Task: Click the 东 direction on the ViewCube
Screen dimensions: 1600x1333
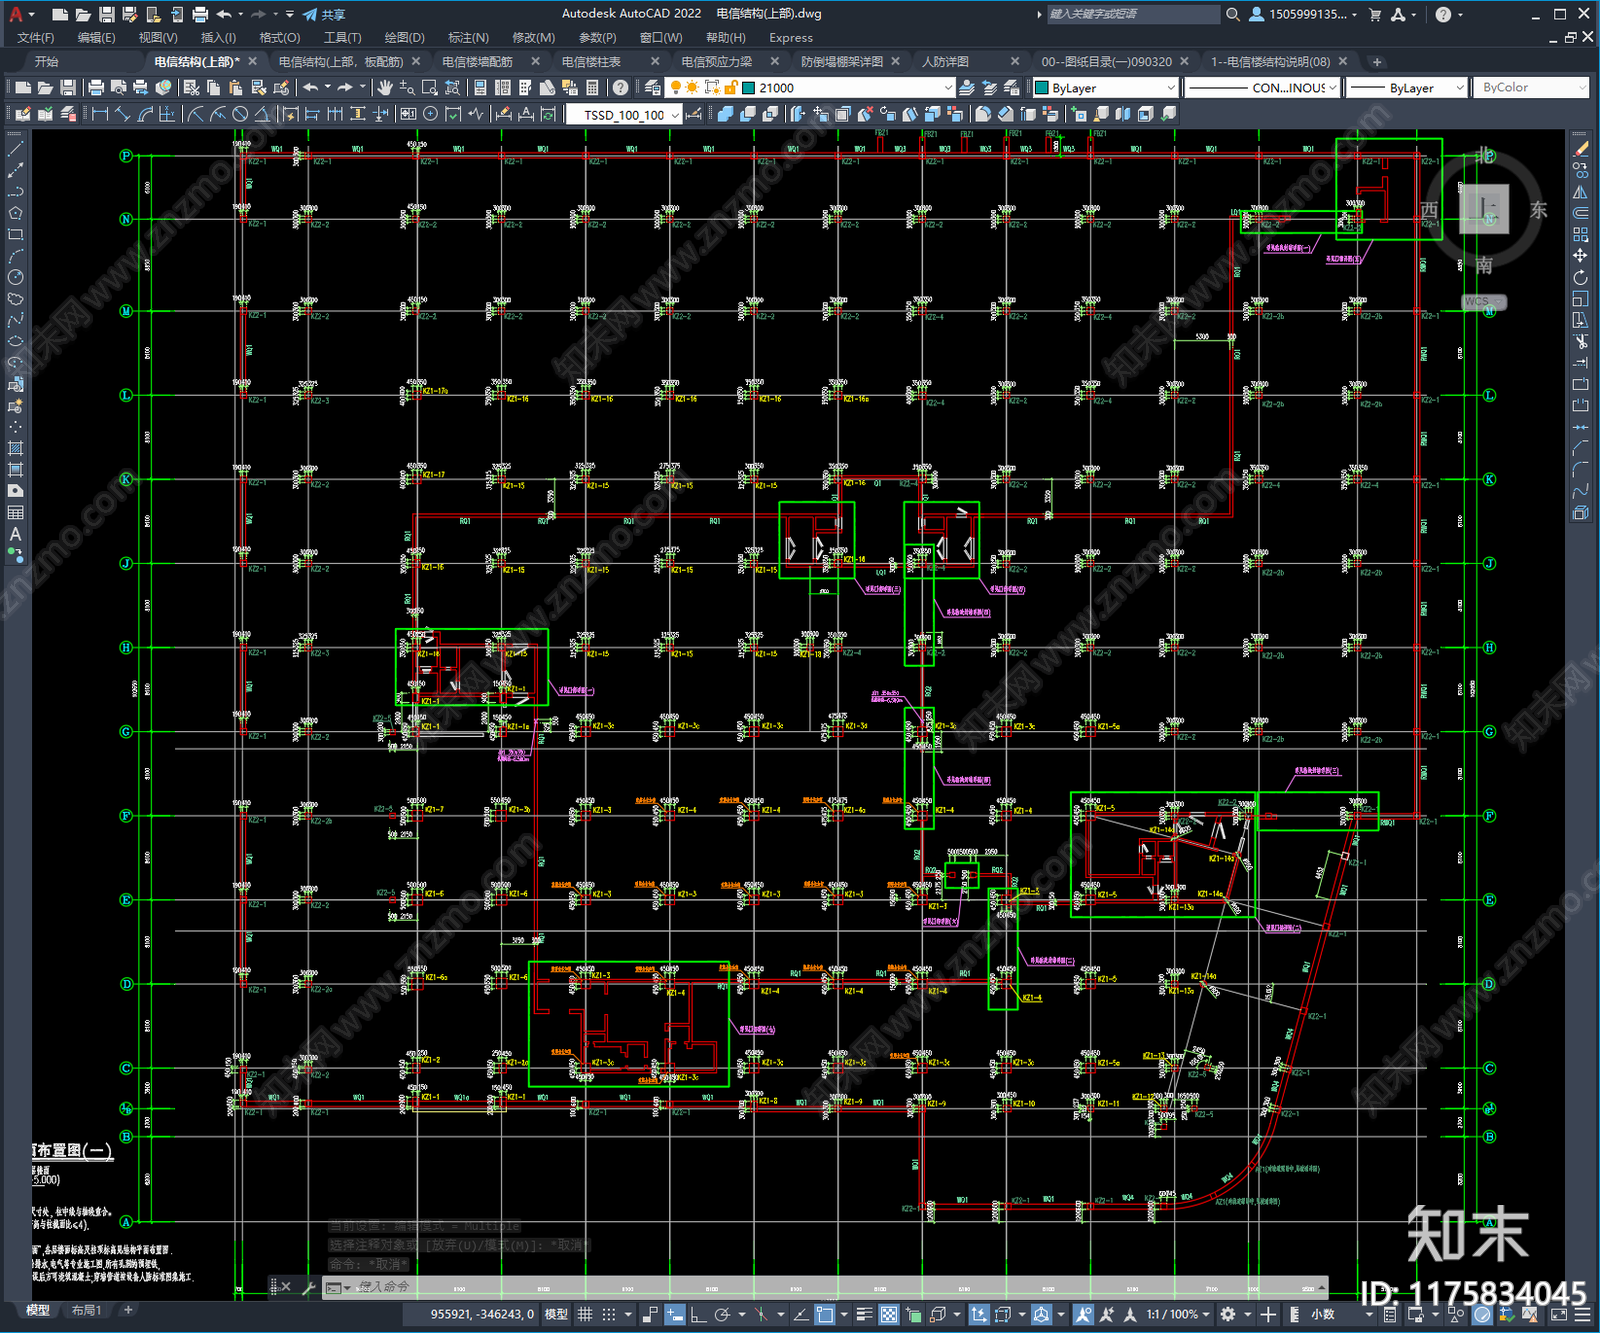Action: click(1538, 210)
